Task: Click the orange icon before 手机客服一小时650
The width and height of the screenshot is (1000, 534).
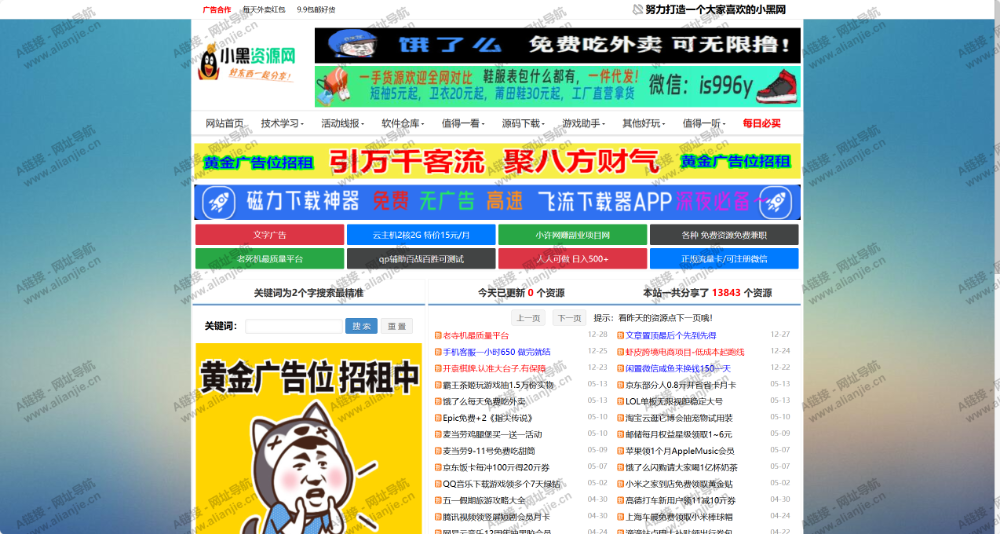Action: [438, 352]
